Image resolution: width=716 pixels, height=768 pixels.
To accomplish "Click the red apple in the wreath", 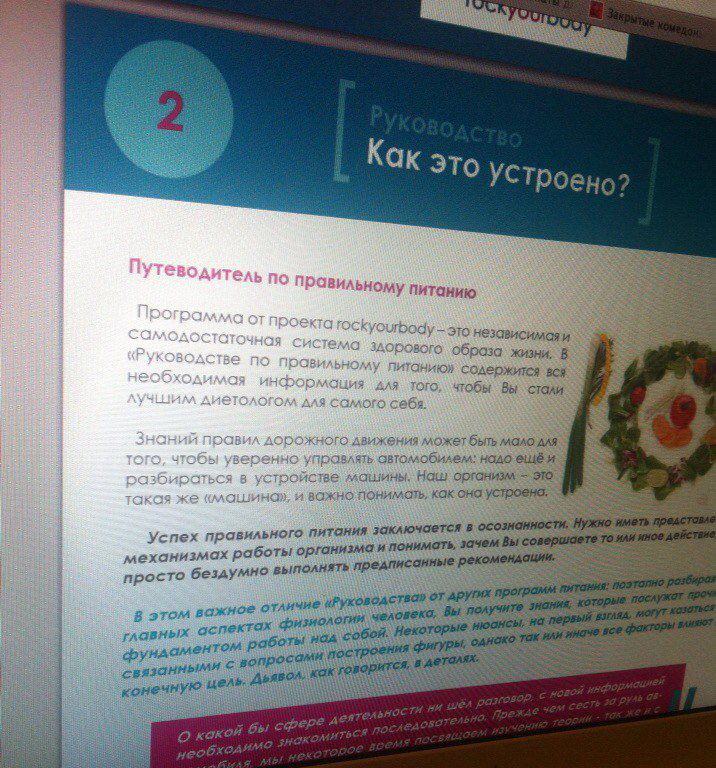I will click(x=684, y=408).
